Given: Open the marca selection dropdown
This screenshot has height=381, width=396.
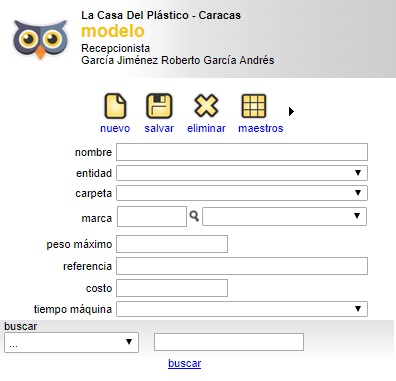Looking at the screenshot, I should pos(284,216).
